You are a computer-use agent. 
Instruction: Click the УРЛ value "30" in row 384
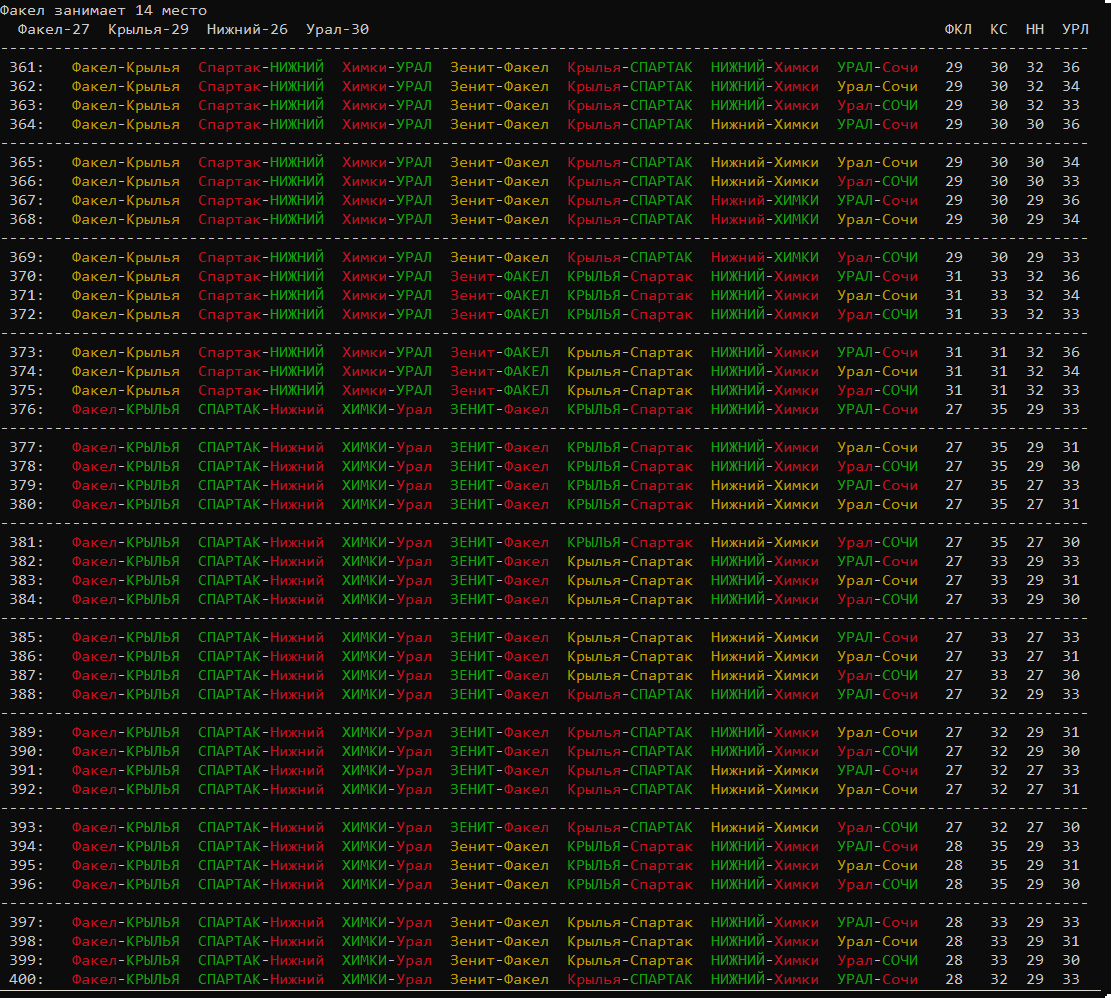click(x=1071, y=600)
